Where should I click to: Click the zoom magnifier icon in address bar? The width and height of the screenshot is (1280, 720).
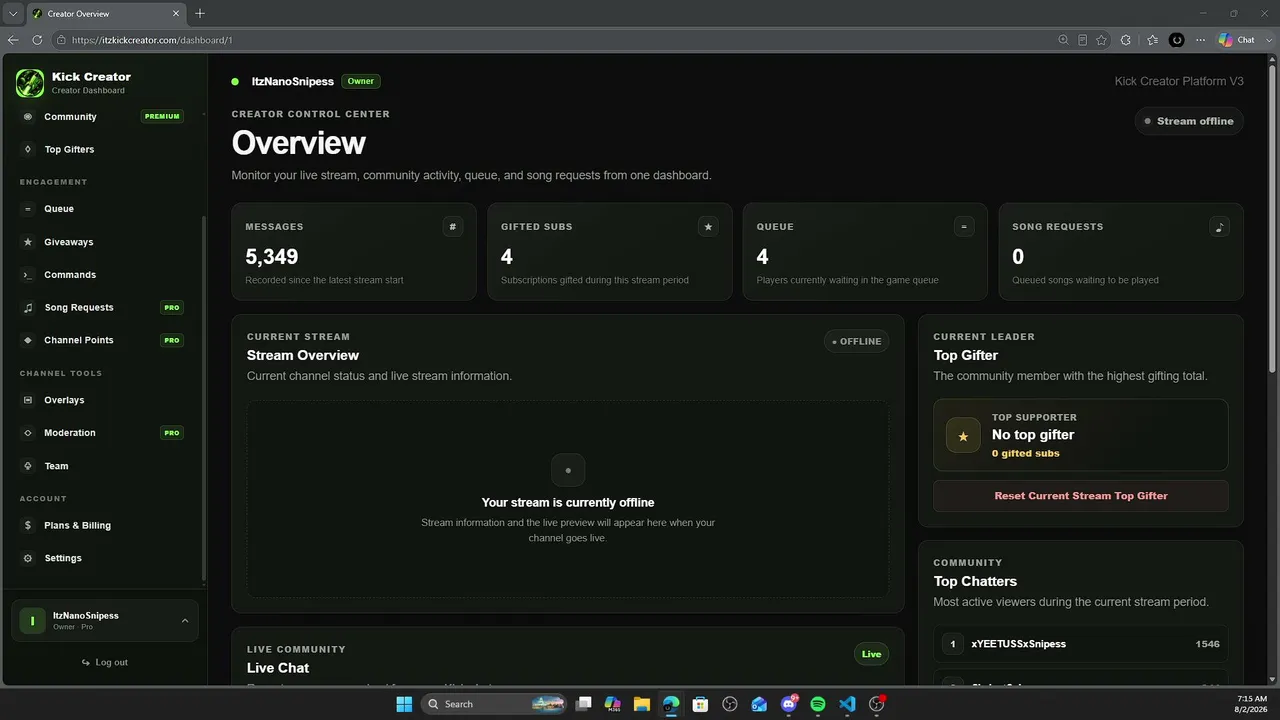1063,40
